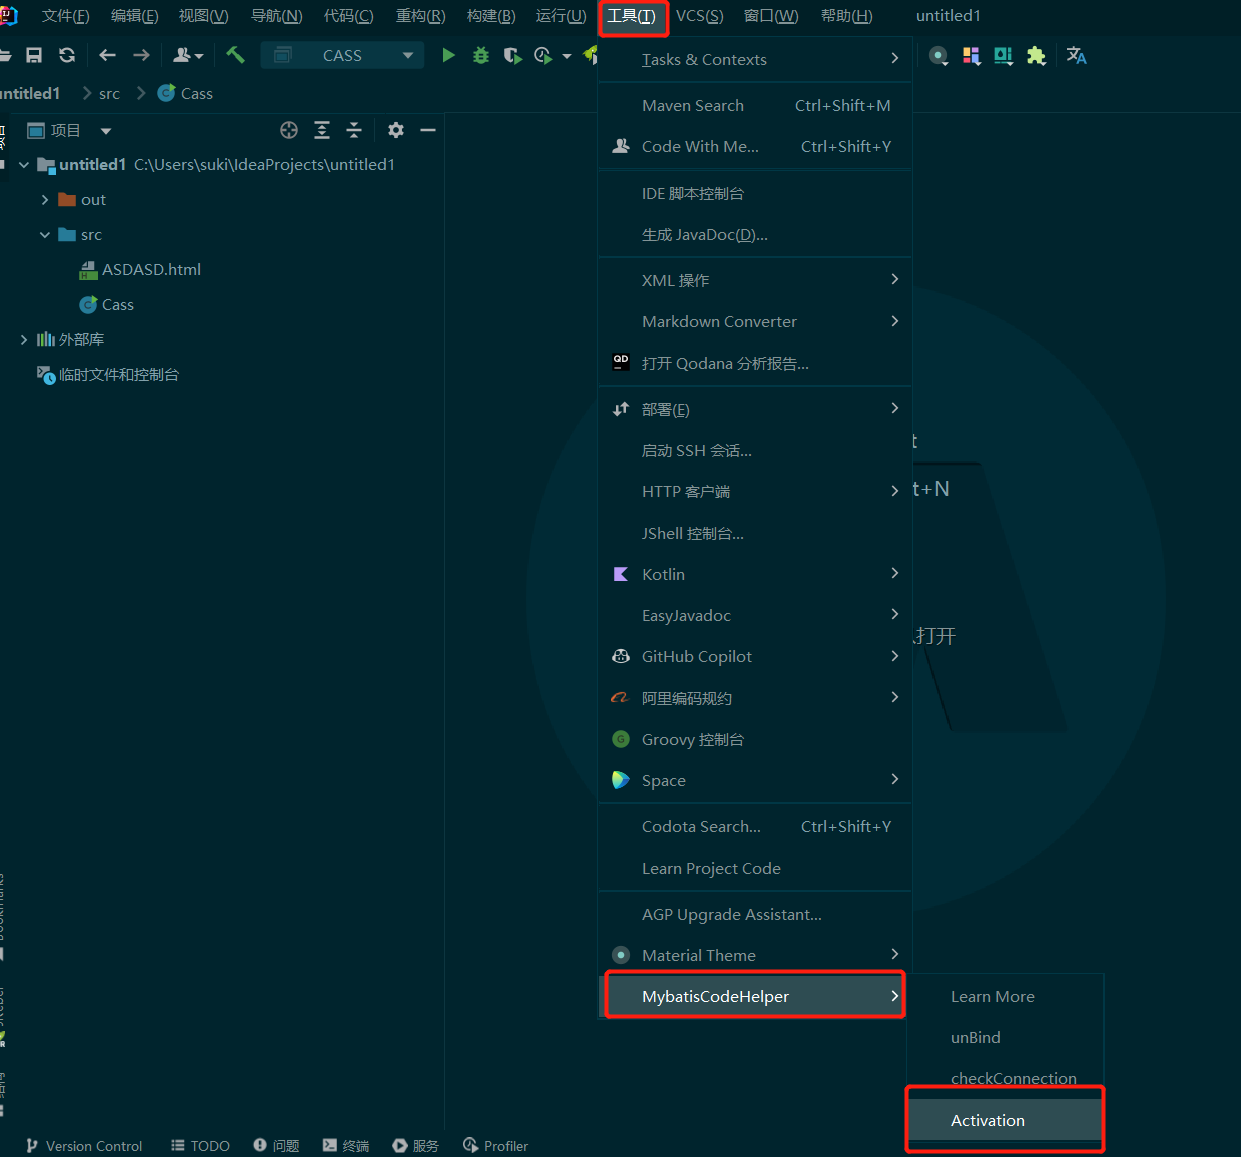Open the 问题 (Problems) tool window
Viewport: 1241px width, 1157px height.
tap(276, 1146)
